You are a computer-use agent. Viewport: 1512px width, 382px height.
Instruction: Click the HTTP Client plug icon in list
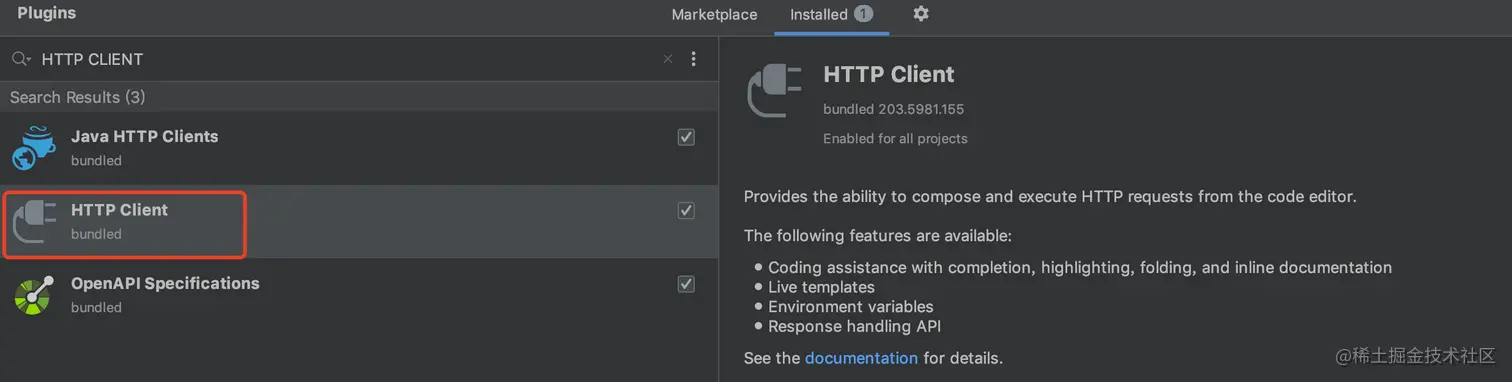click(35, 222)
